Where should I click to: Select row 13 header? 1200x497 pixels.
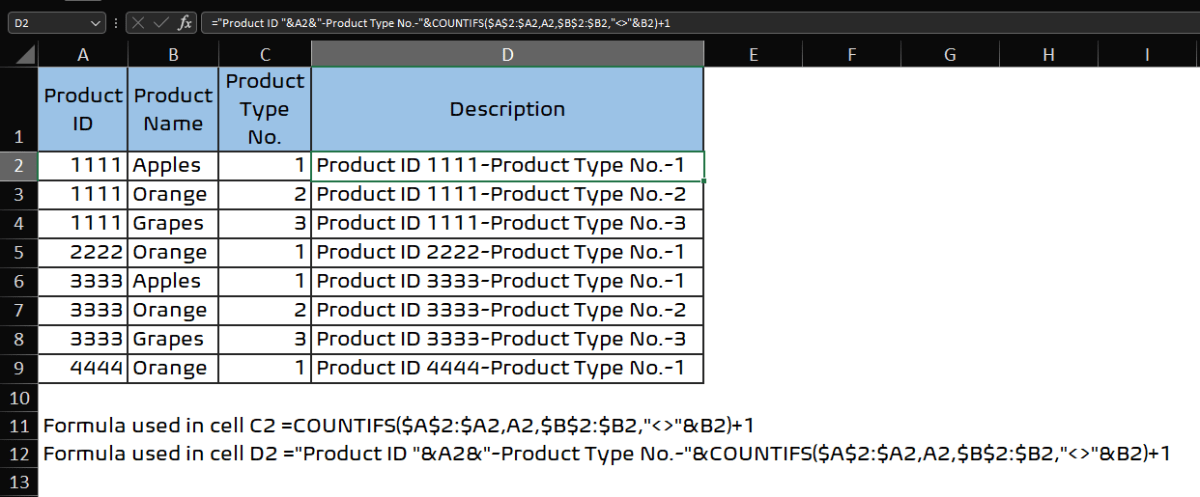(19, 482)
